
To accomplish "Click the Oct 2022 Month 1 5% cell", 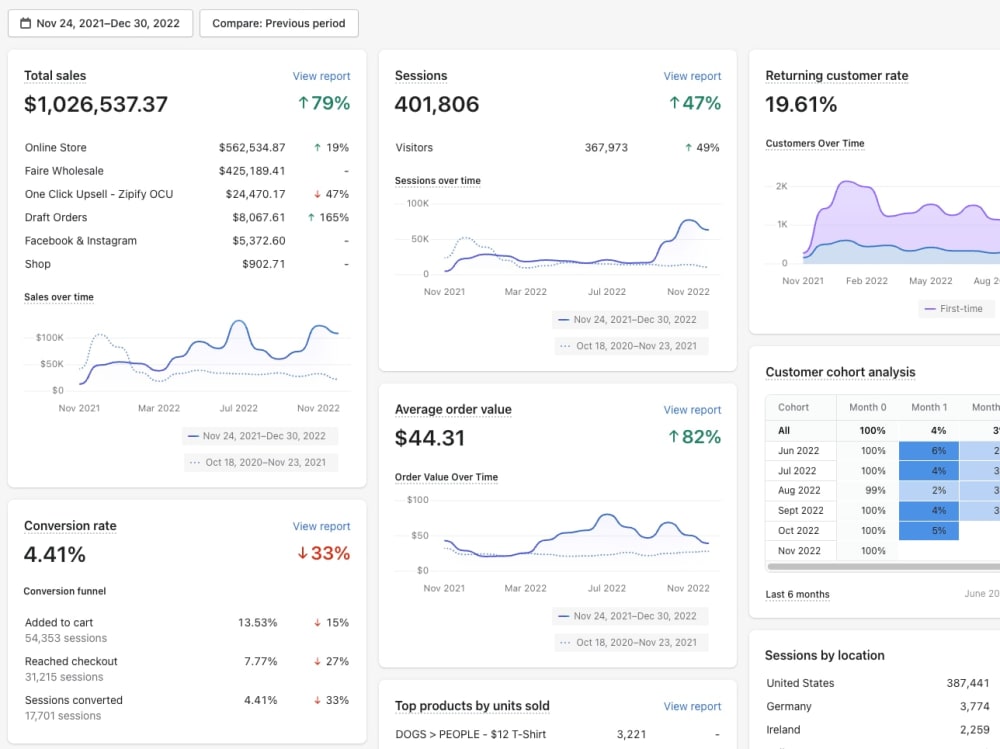I will click(x=929, y=531).
